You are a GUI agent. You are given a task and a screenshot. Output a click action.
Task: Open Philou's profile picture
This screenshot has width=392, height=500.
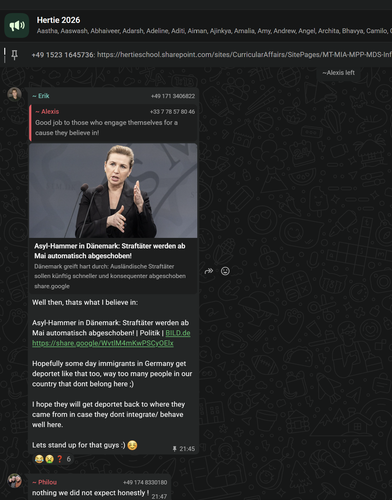[14, 481]
